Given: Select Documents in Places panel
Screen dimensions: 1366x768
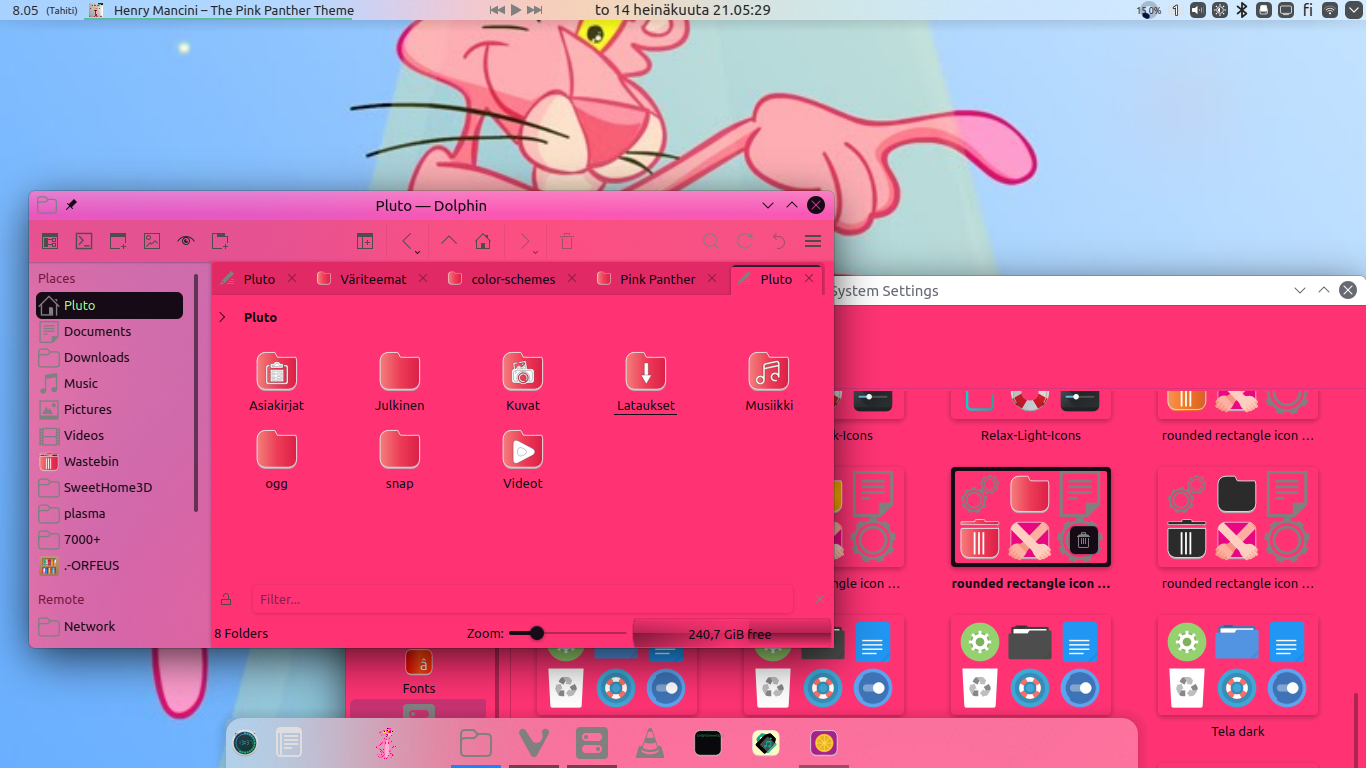Looking at the screenshot, I should click(109, 331).
